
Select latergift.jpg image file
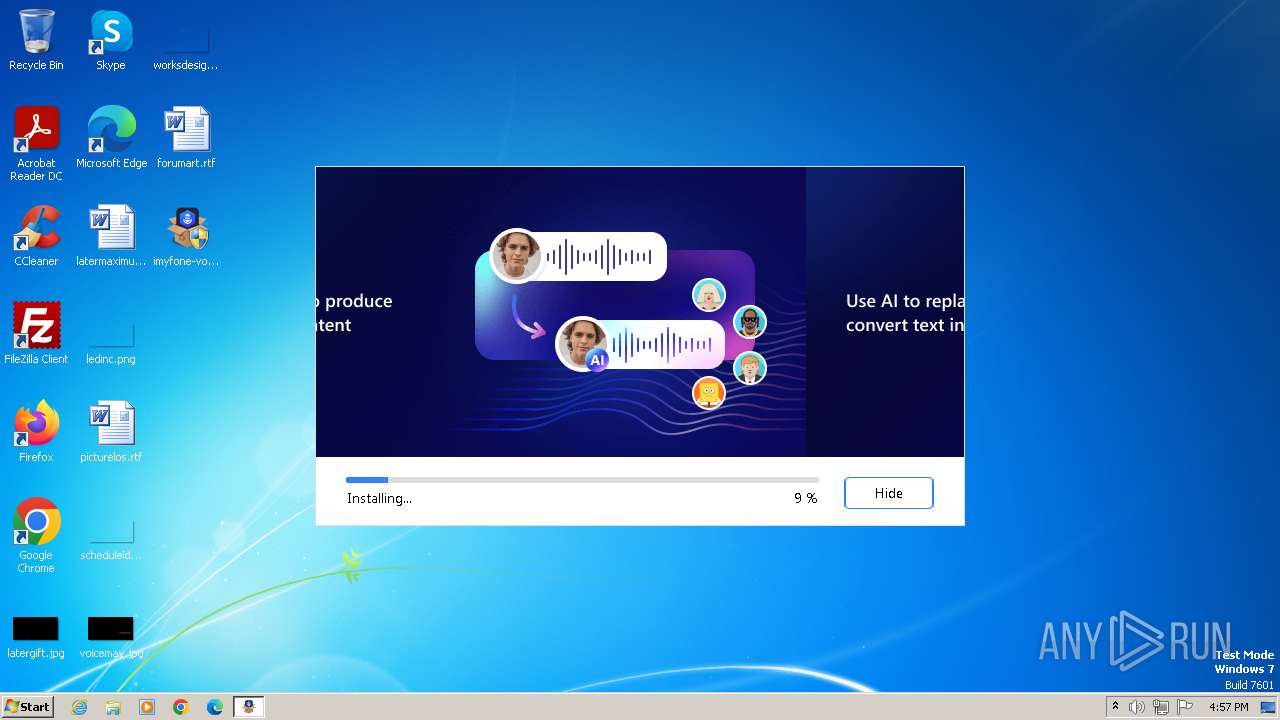click(36, 636)
